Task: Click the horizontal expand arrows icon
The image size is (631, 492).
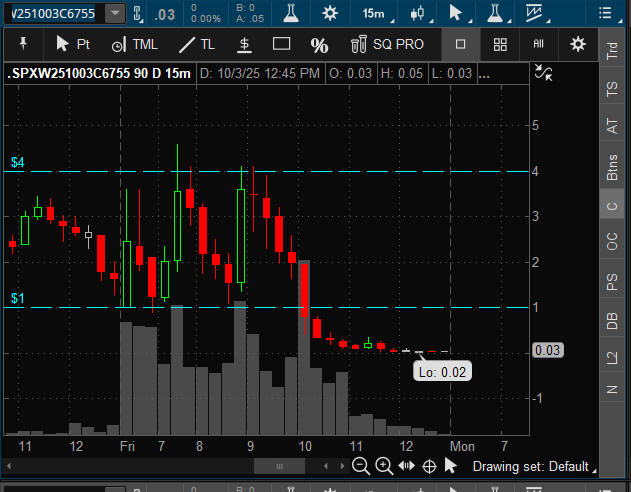Action: coord(406,466)
